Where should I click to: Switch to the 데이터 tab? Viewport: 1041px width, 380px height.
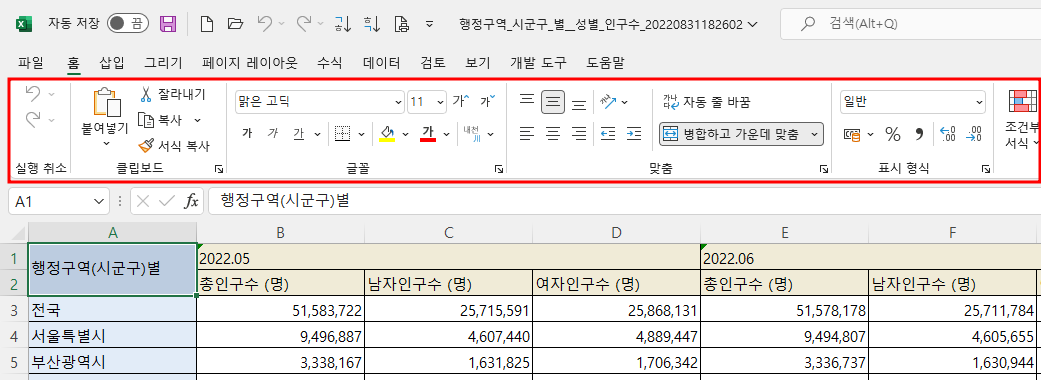coord(382,63)
